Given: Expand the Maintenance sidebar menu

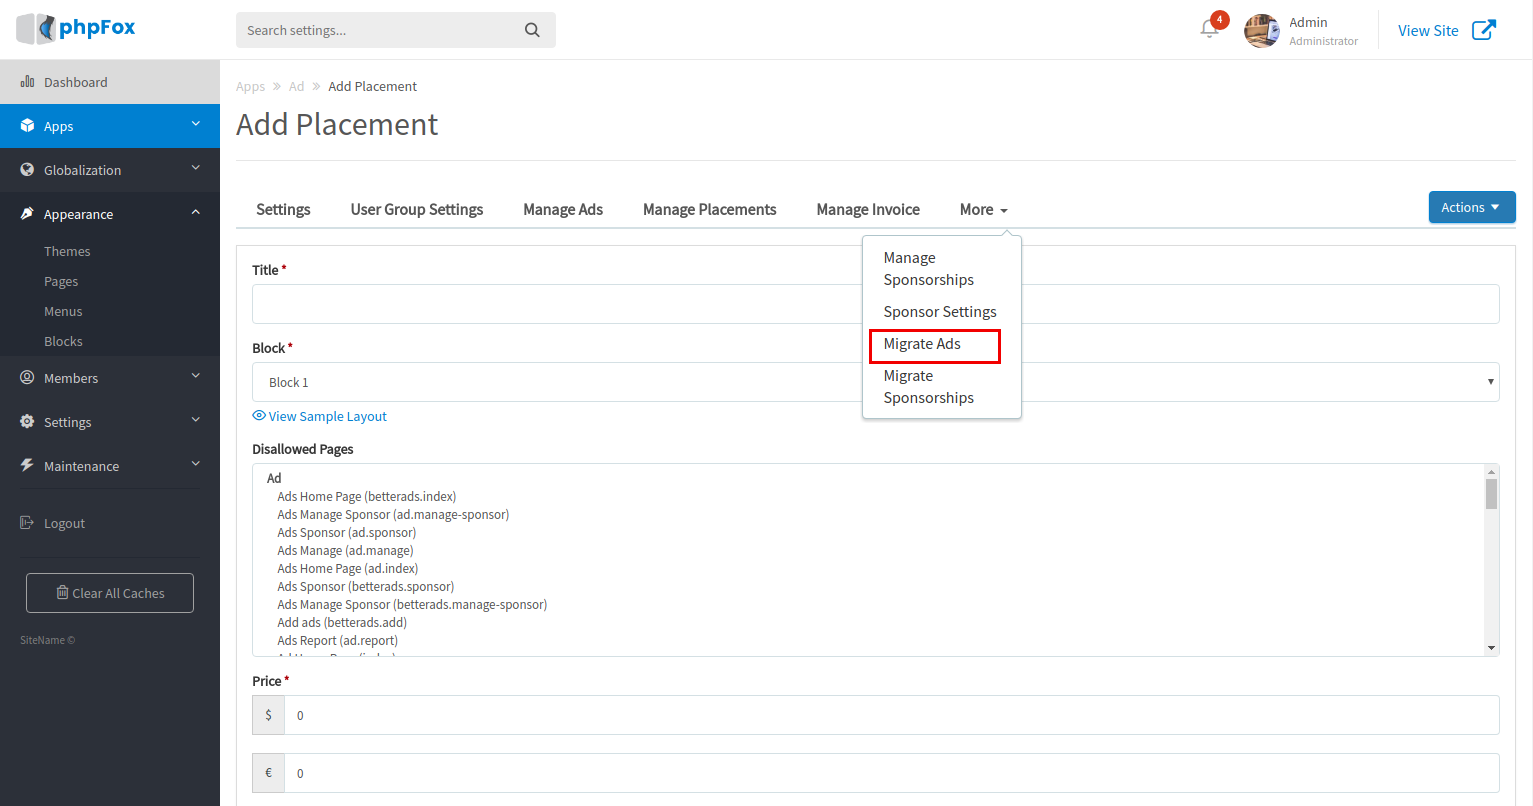Looking at the screenshot, I should 110,466.
